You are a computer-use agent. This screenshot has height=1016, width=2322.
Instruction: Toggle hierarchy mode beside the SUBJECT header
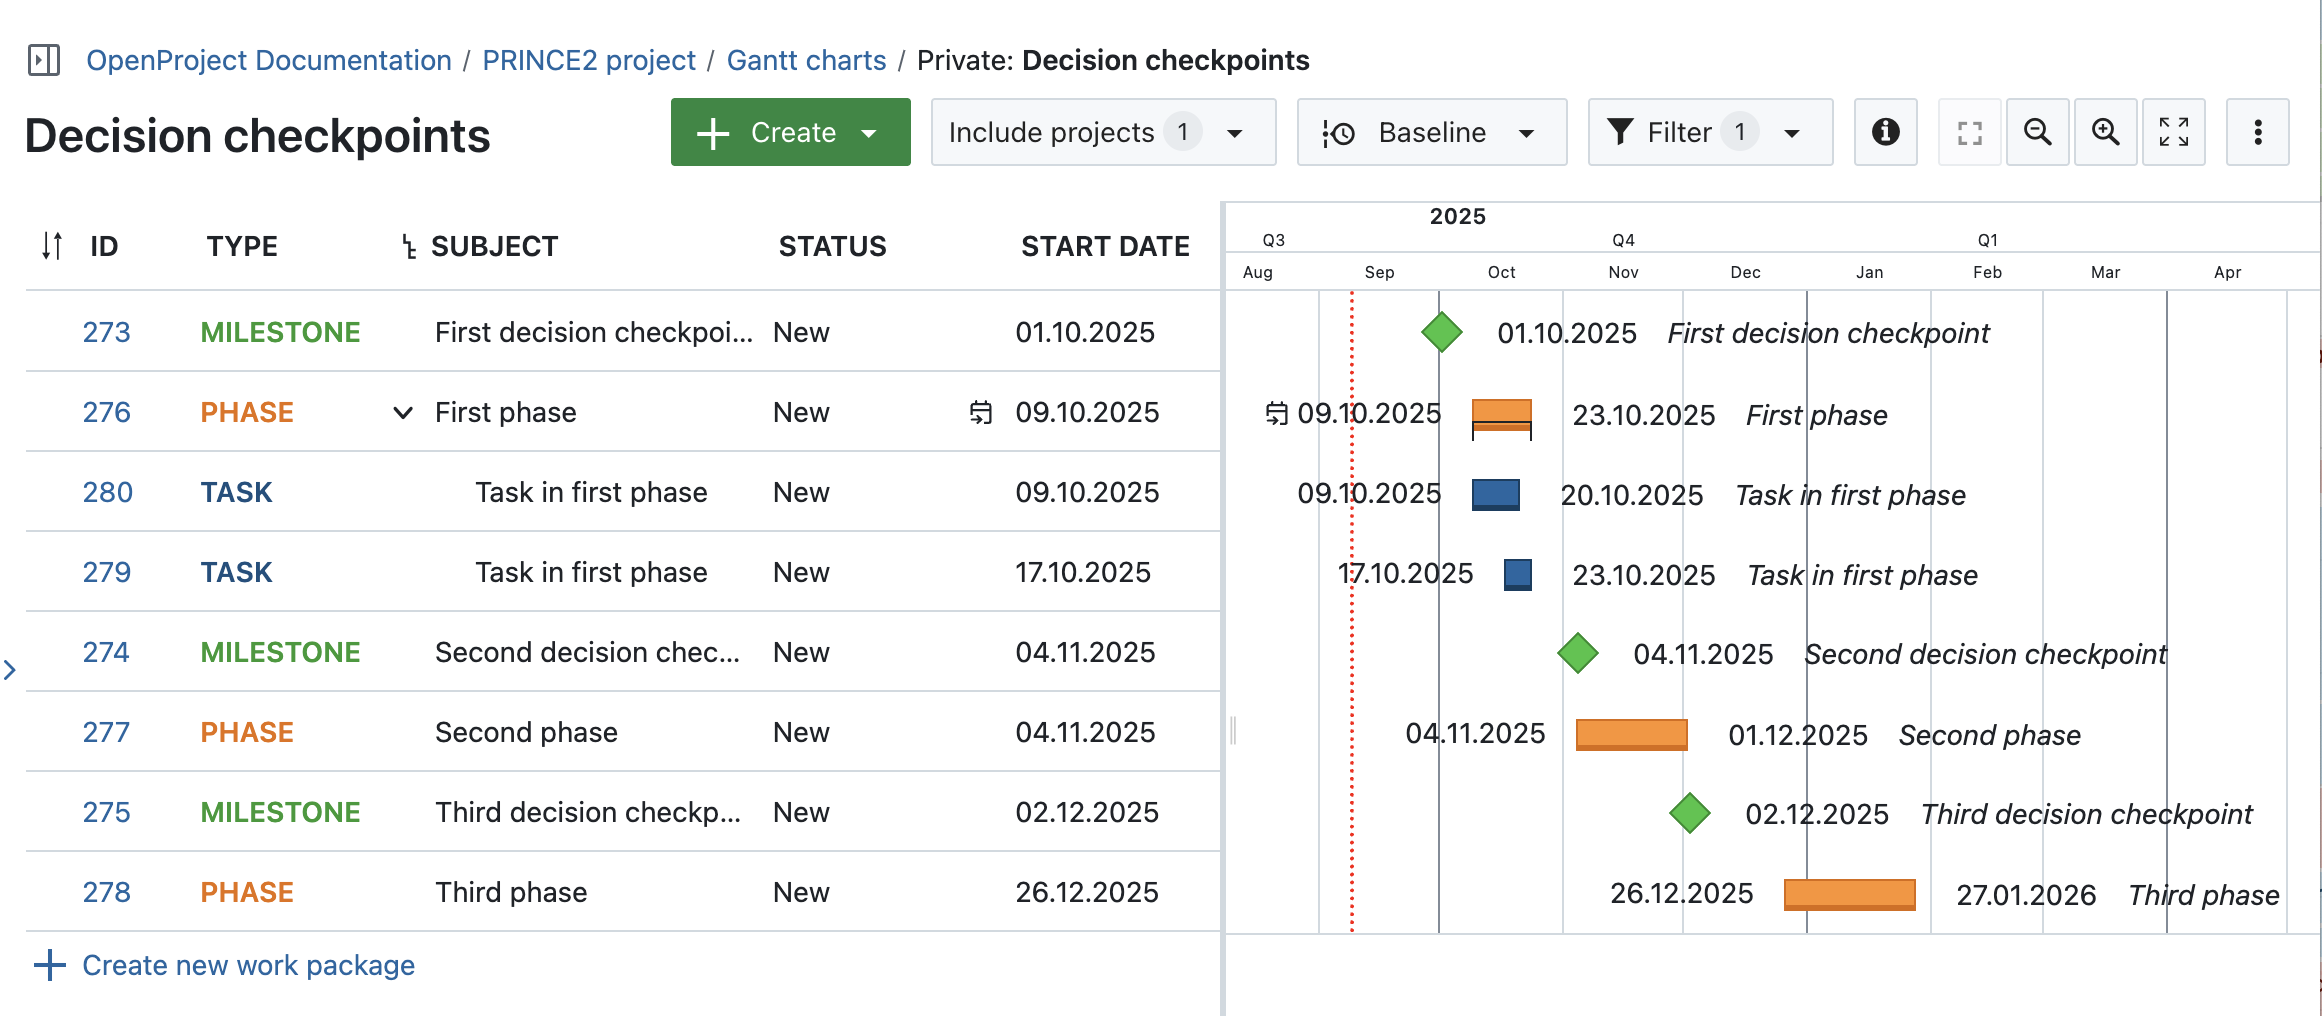pos(408,246)
